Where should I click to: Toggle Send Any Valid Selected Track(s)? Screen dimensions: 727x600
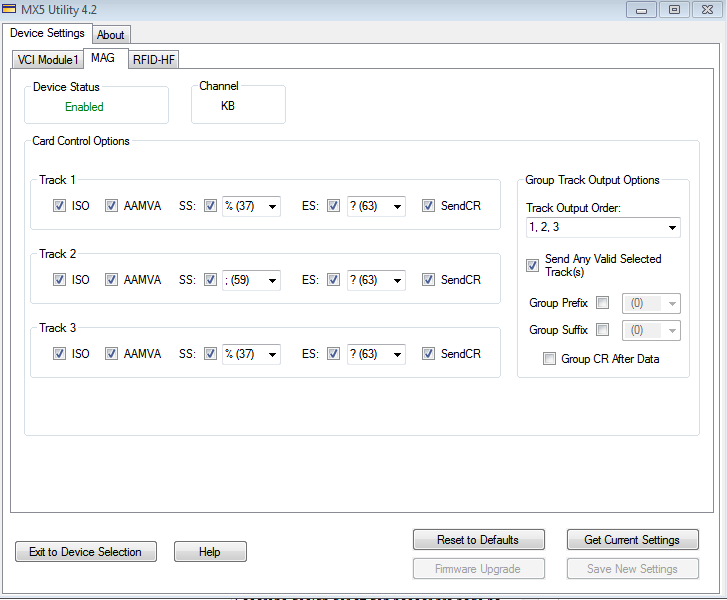[x=532, y=266]
